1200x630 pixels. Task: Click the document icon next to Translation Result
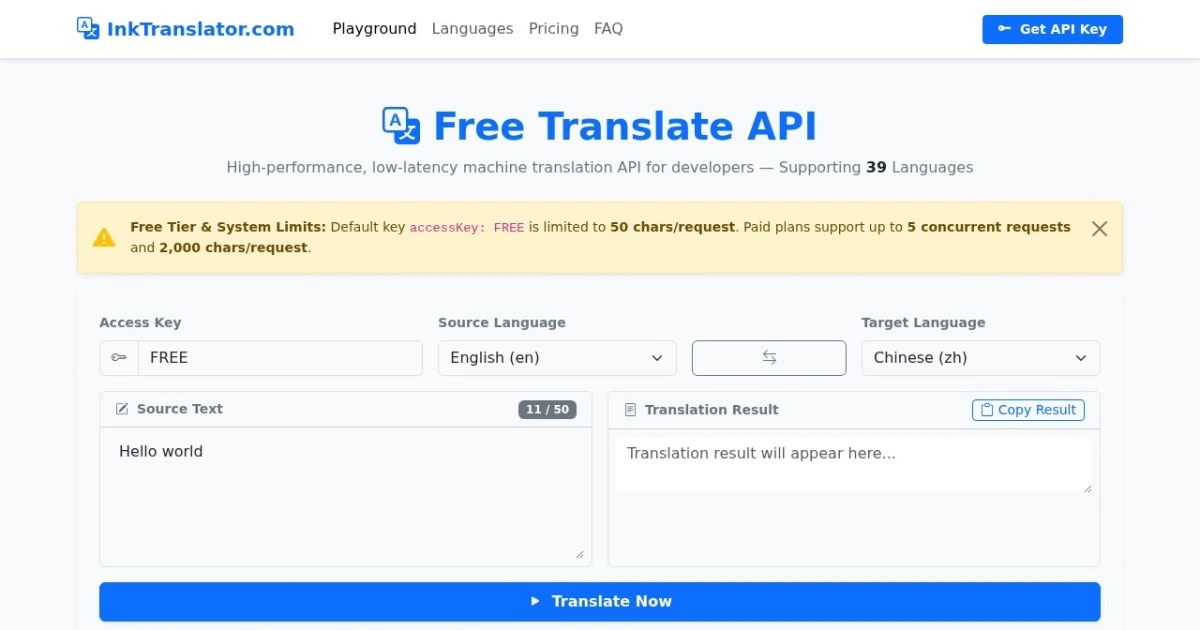(630, 410)
